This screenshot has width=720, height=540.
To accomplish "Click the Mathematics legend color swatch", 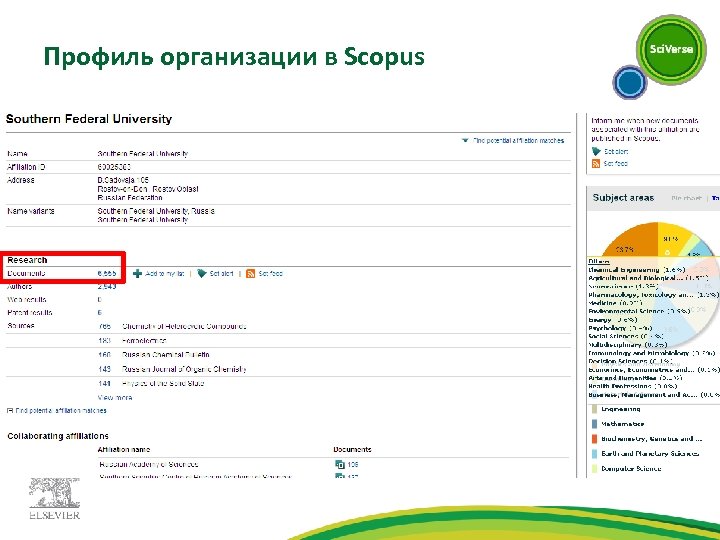I will pyautogui.click(x=595, y=424).
